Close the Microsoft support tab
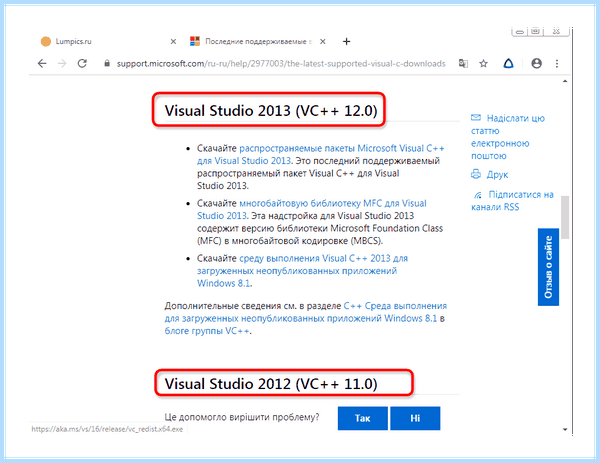600x463 pixels. pos(323,41)
